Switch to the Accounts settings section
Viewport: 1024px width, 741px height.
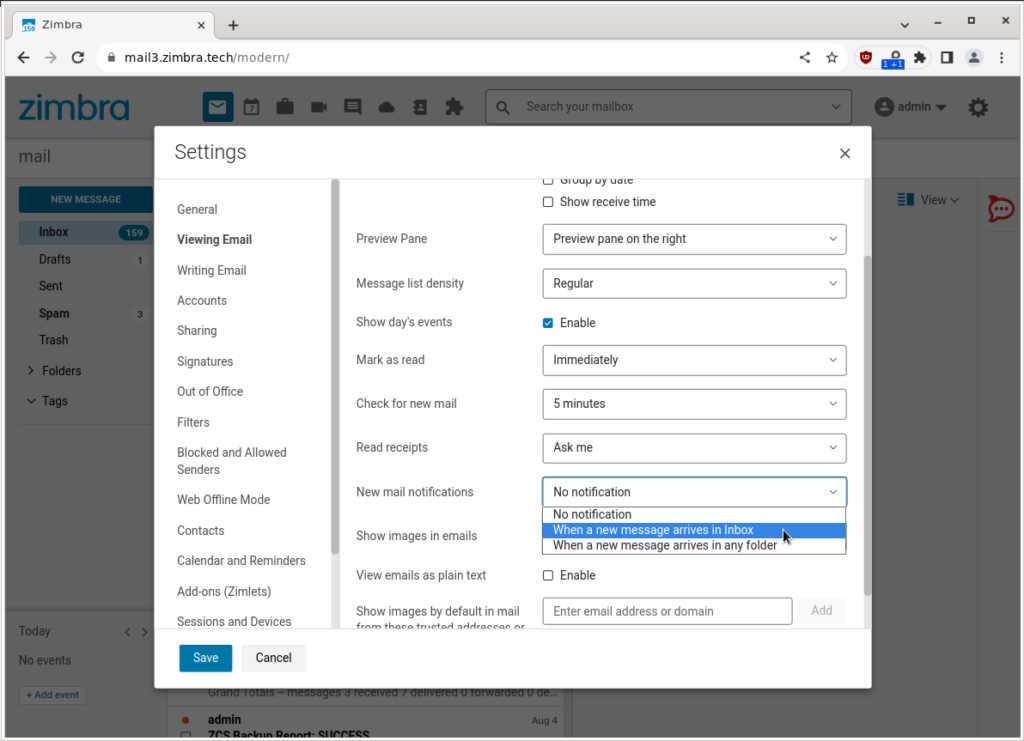pos(202,300)
